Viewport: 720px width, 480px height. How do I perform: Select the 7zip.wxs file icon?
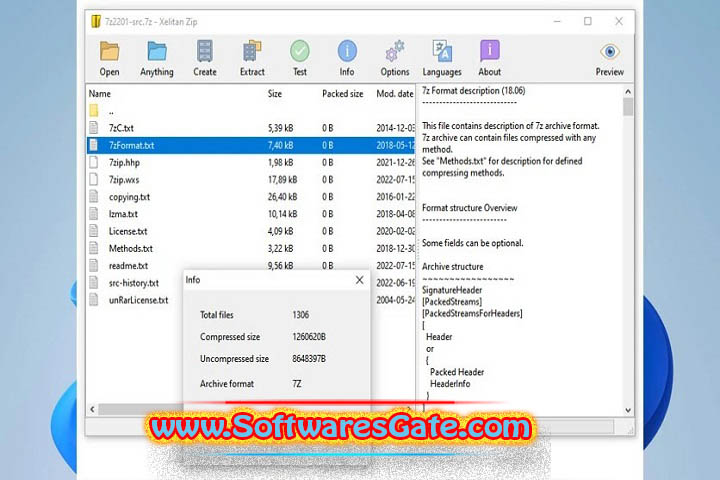94,179
